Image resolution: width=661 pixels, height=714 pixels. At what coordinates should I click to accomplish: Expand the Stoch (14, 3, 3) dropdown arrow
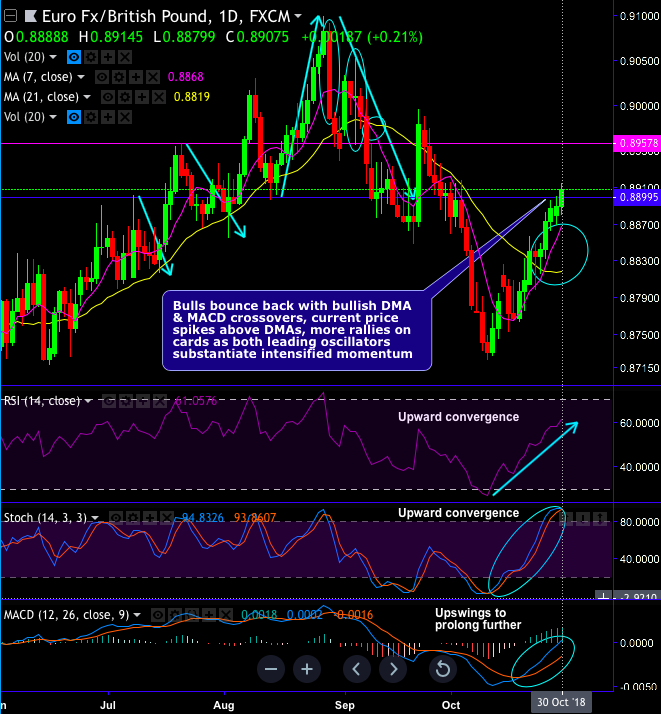[x=95, y=518]
